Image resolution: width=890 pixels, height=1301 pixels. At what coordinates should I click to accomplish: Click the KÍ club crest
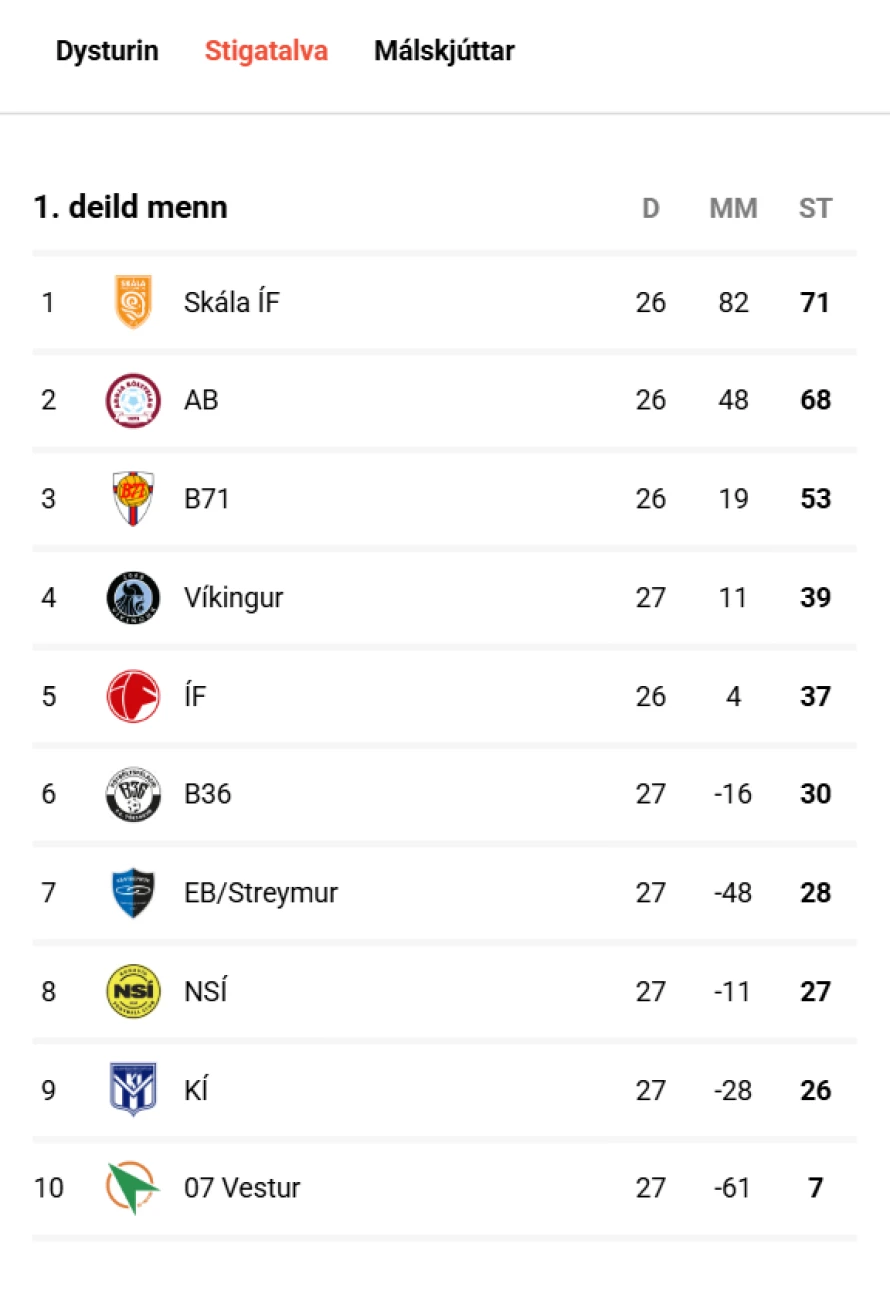133,1089
